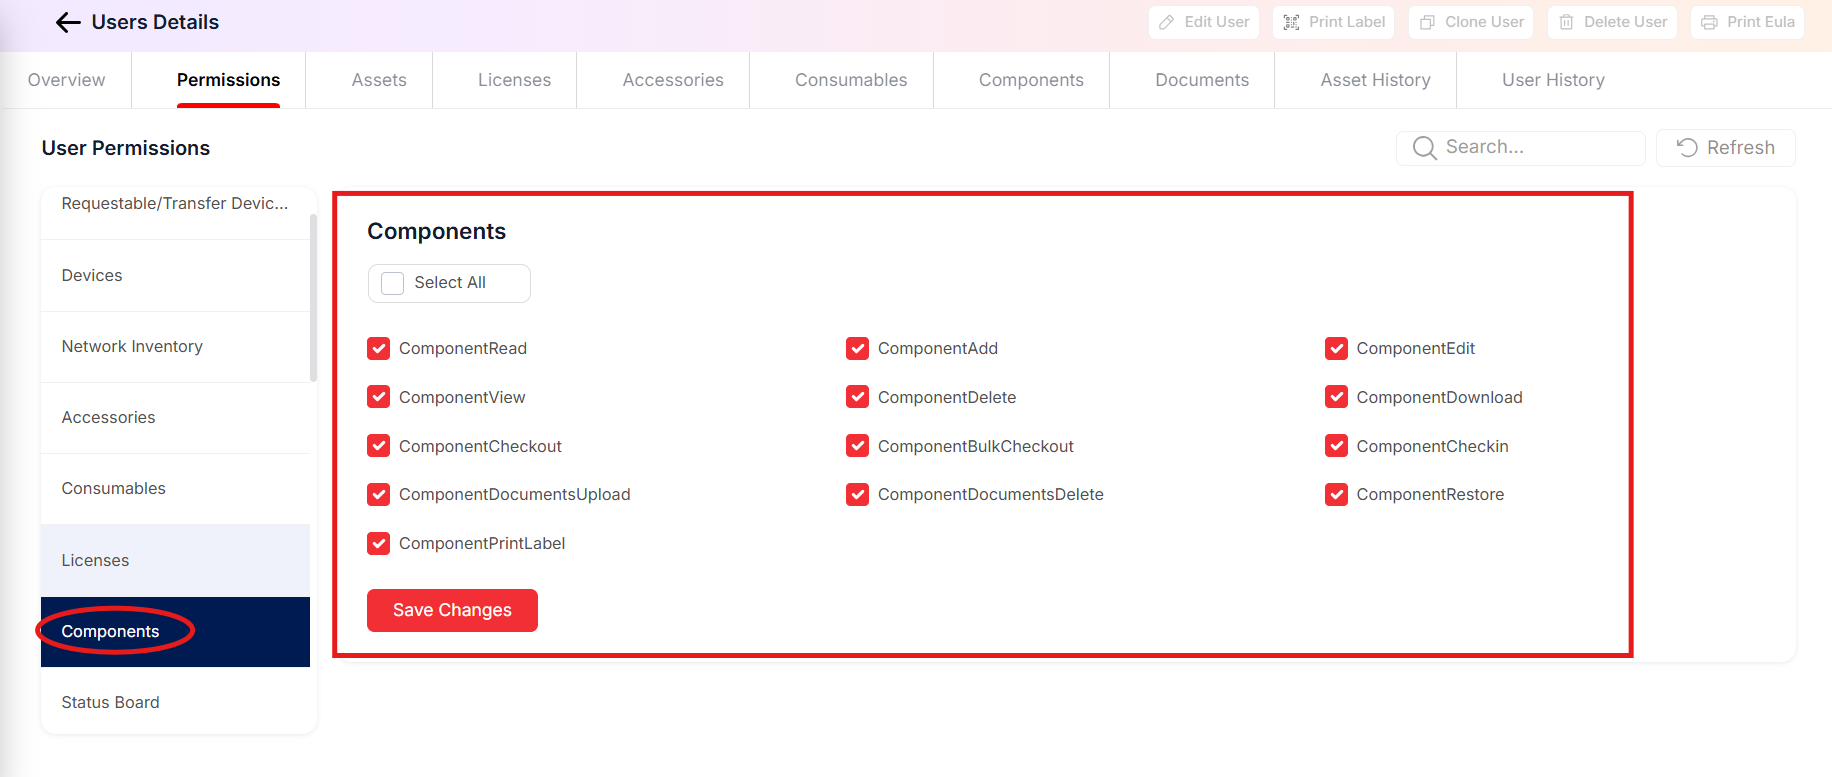Select Requestable/Transfer Devices category
Viewport: 1832px width, 777px height.
tap(175, 204)
